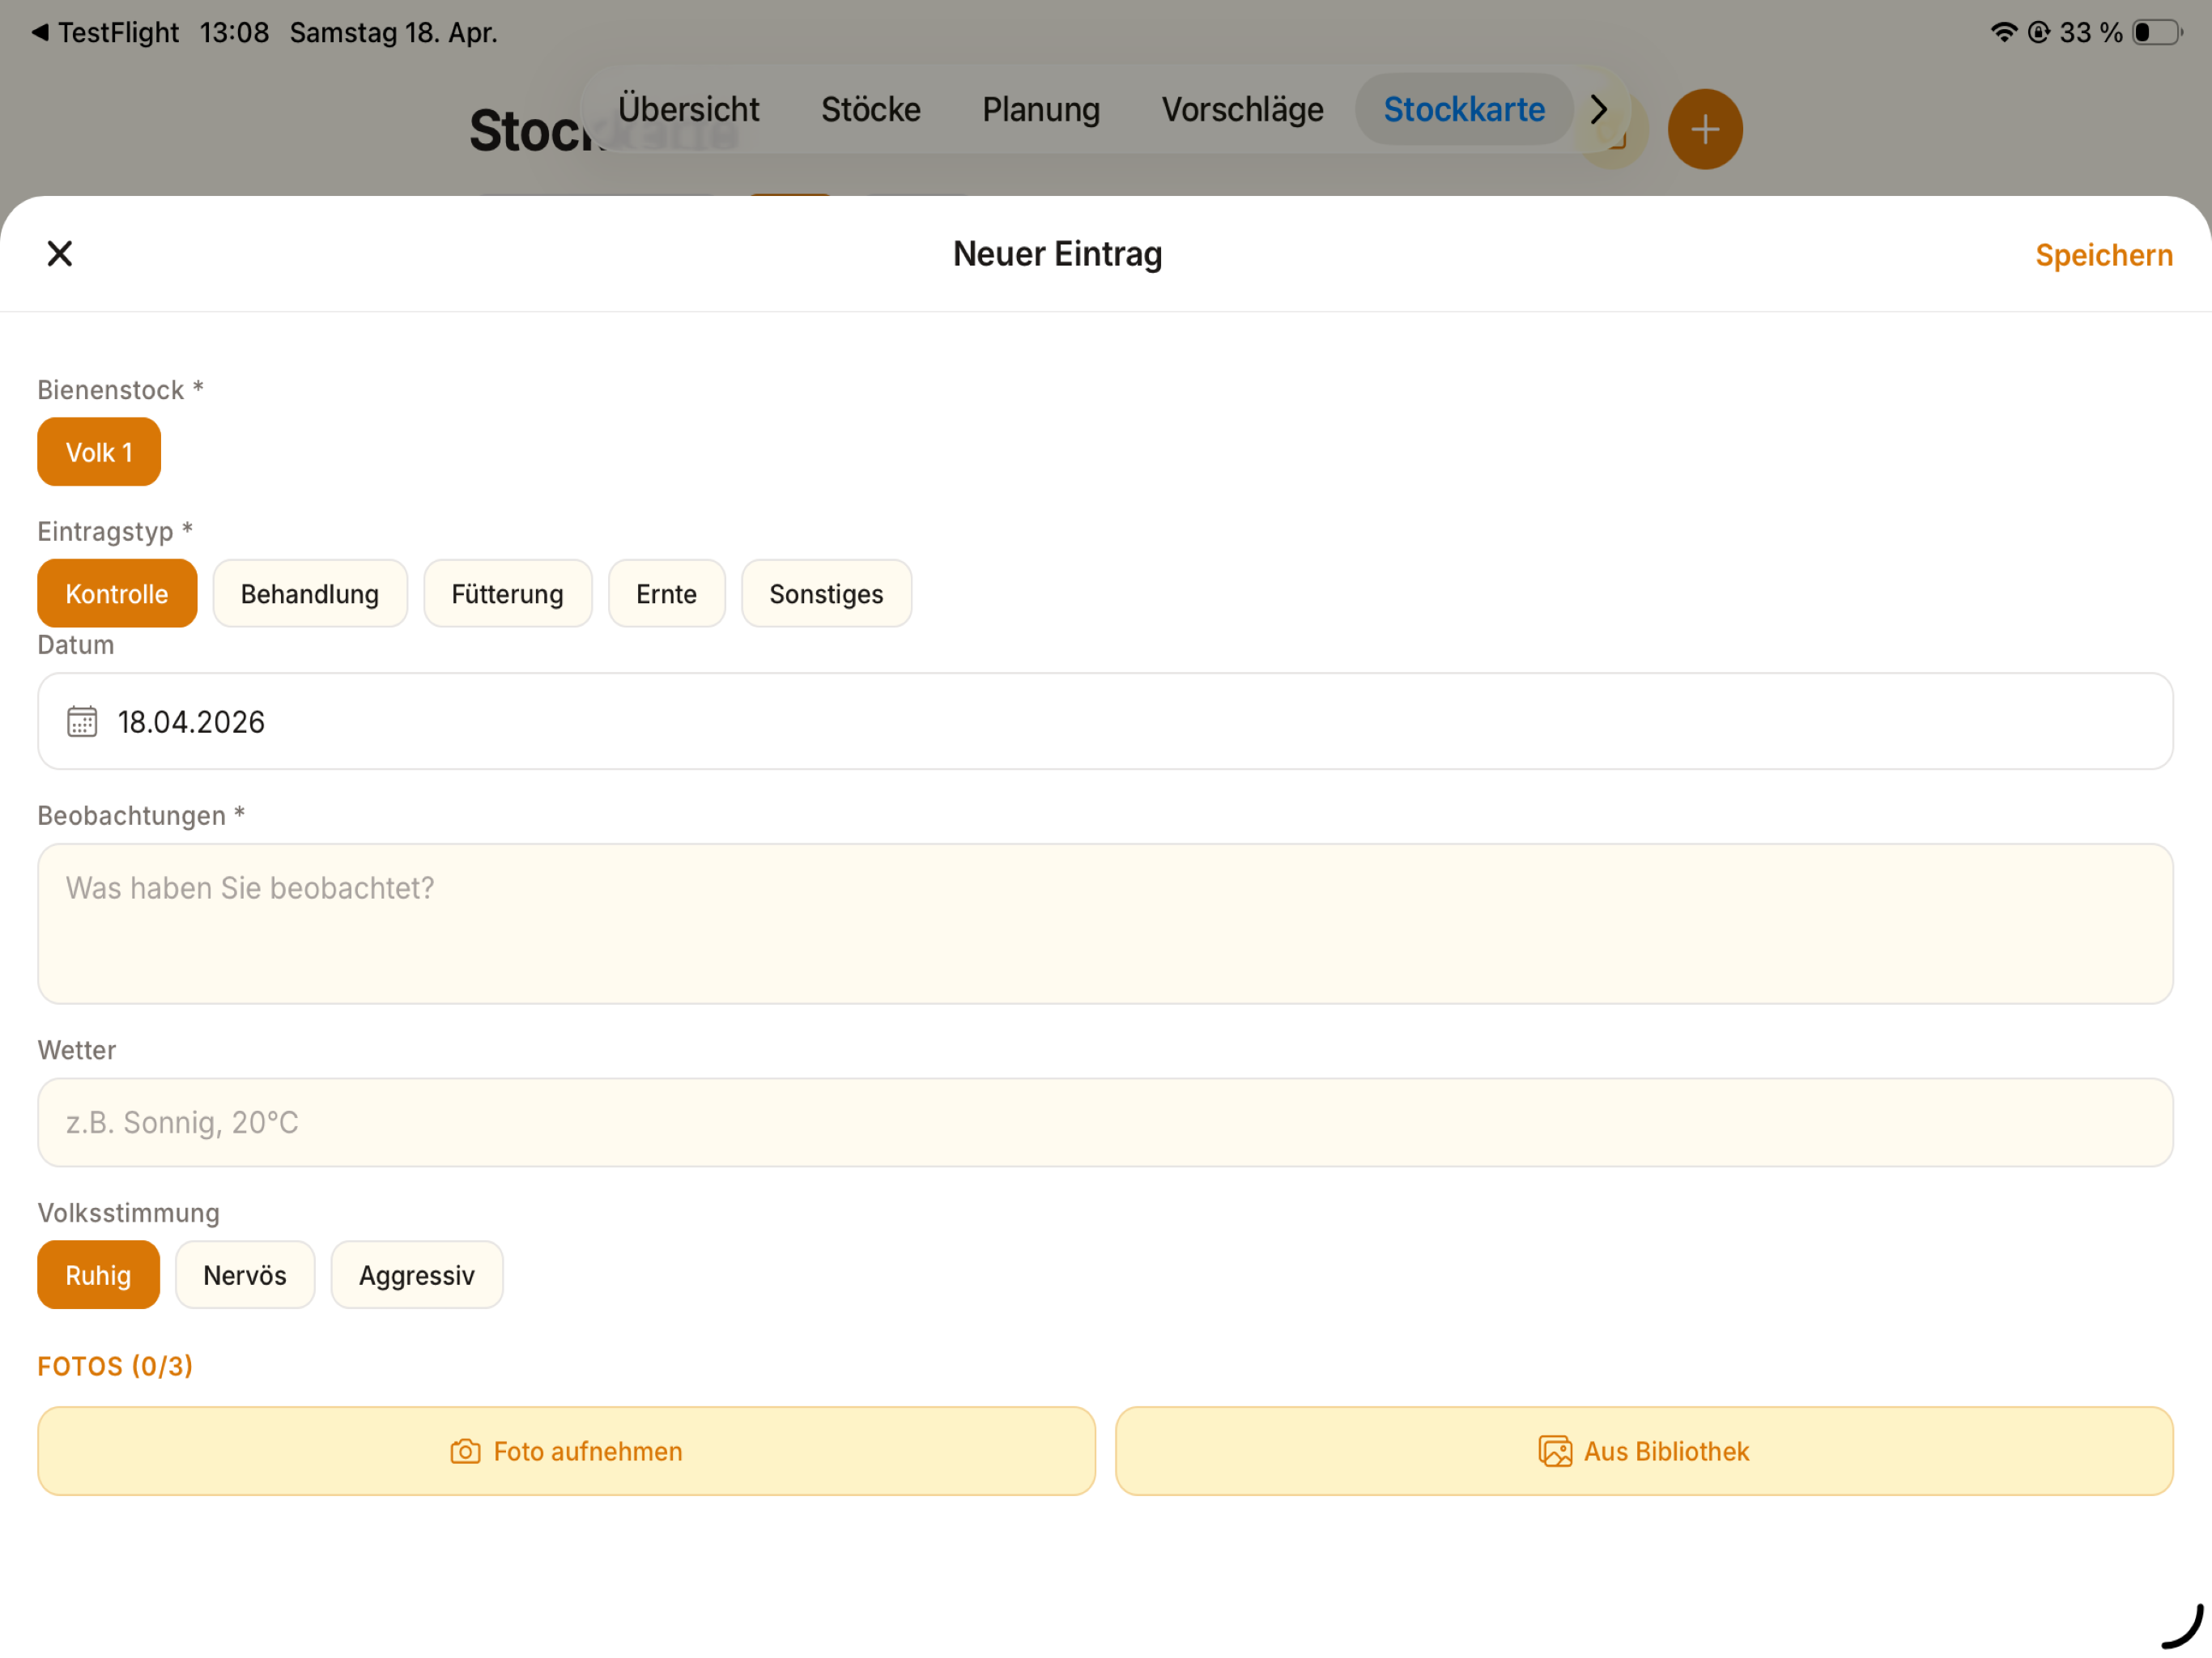Tap the orange plus add button
Screen dimensions: 2212x1658
click(x=1705, y=129)
